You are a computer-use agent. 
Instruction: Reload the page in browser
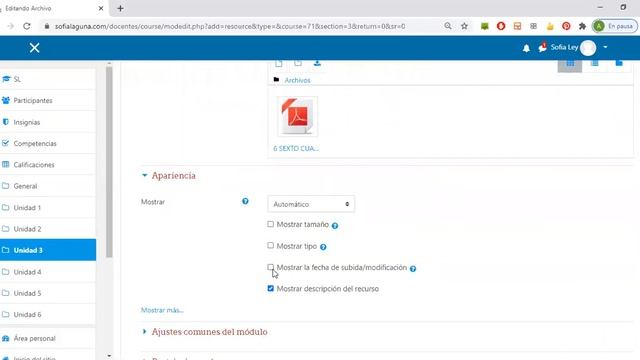tap(27, 26)
